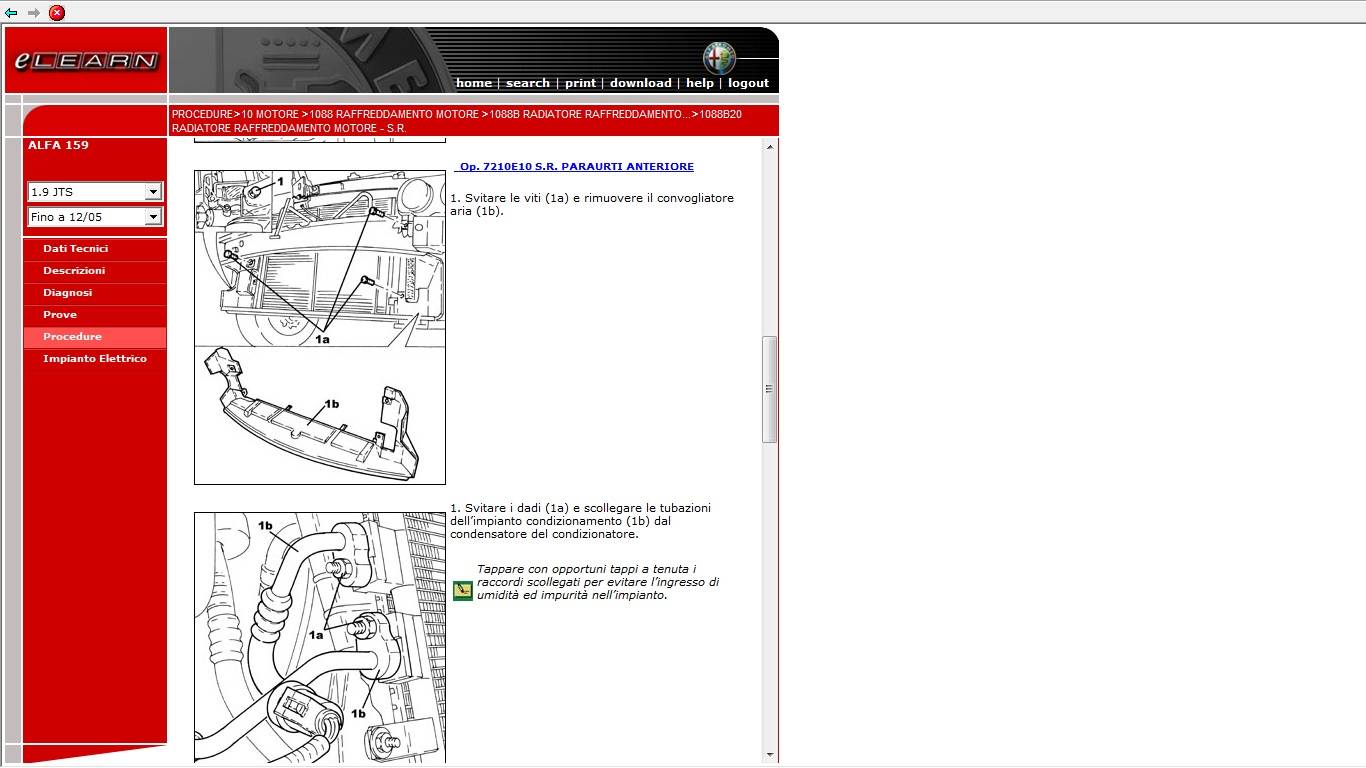
Task: Click the text 'Svitare i dadi (1a)'
Action: 517,508
